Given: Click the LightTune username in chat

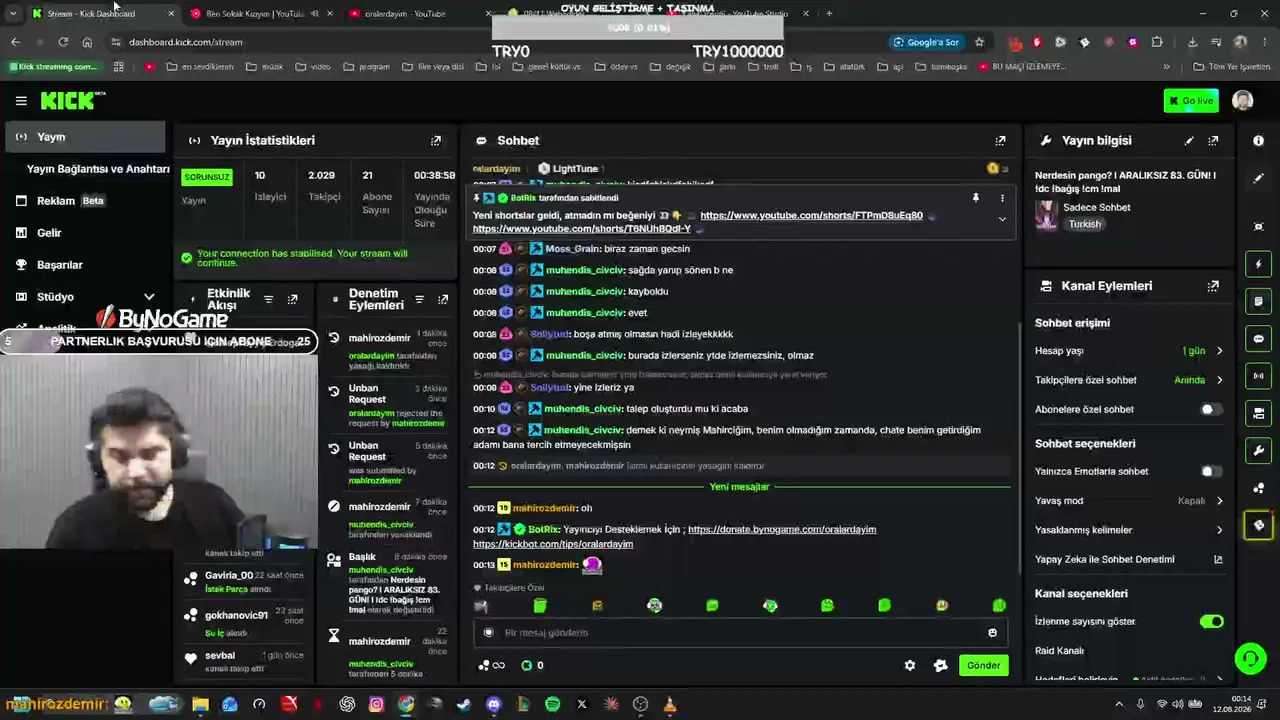Looking at the screenshot, I should point(575,169).
